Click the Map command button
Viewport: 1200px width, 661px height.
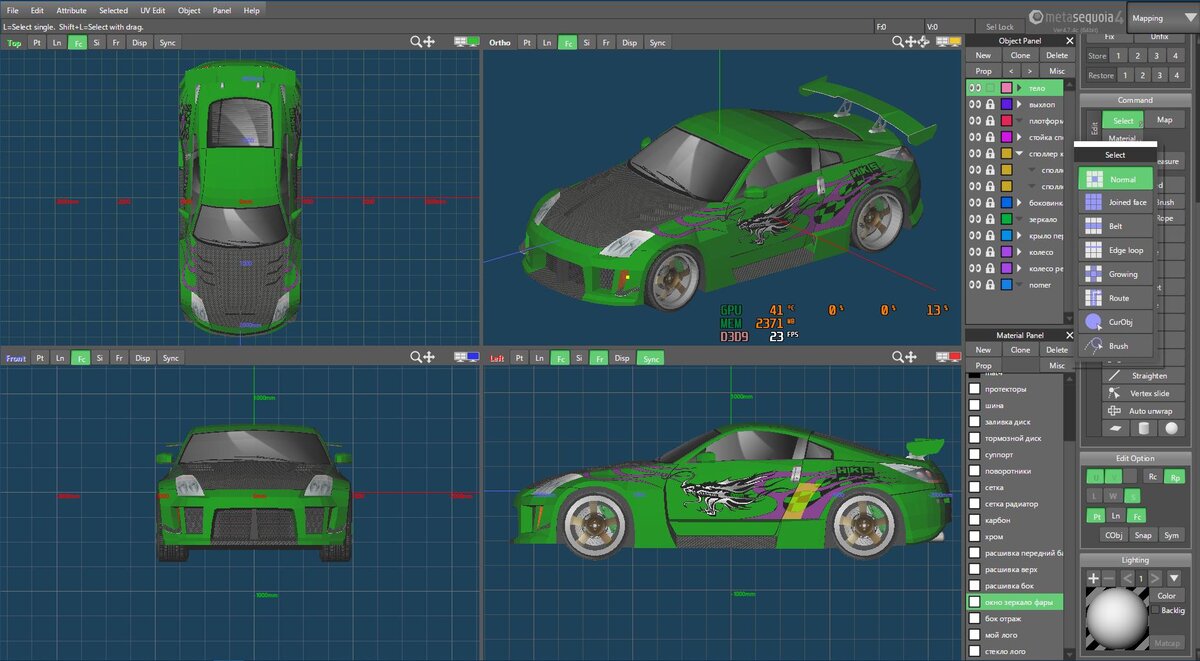tap(1164, 120)
